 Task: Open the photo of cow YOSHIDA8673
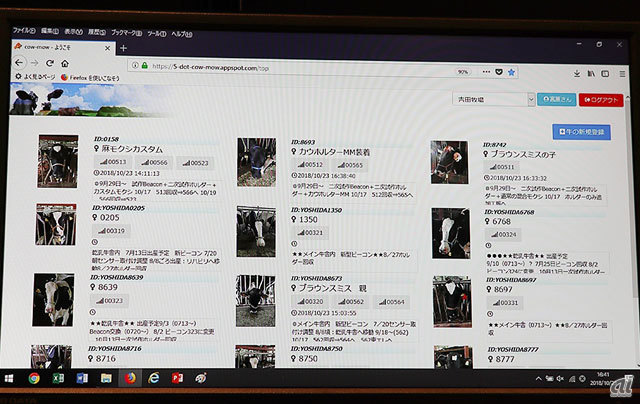(256, 301)
